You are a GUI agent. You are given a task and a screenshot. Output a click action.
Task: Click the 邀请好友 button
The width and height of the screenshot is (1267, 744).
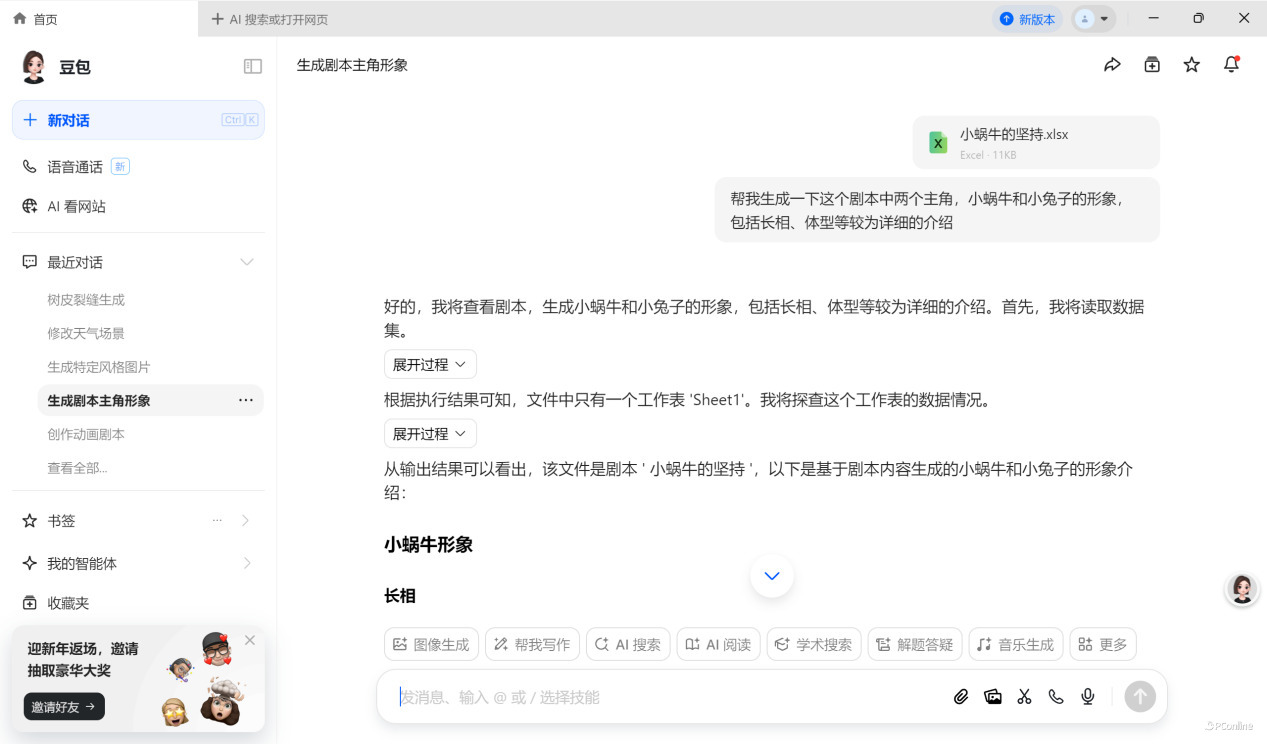tap(64, 707)
